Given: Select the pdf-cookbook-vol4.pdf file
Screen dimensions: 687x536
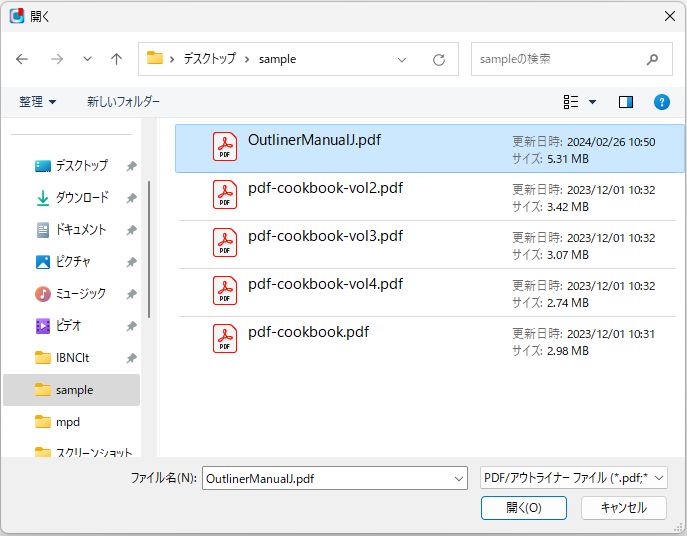Looking at the screenshot, I should (x=325, y=284).
